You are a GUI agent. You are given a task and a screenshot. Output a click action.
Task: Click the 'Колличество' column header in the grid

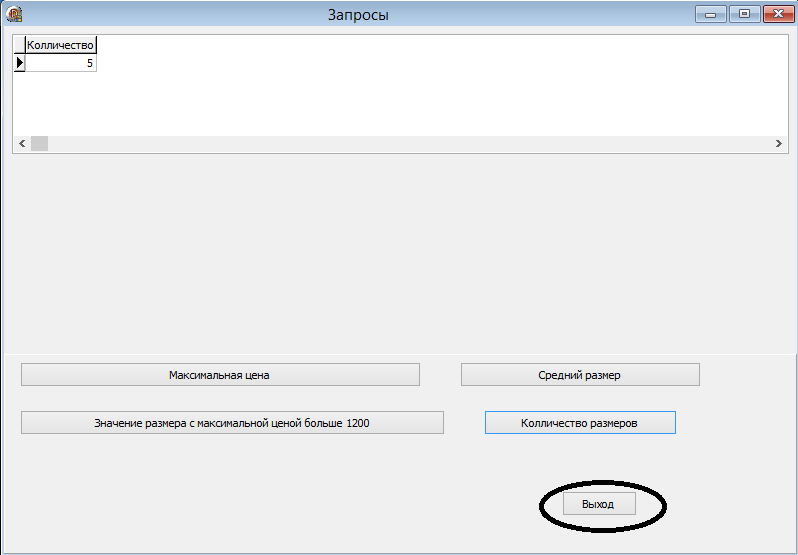[61, 45]
